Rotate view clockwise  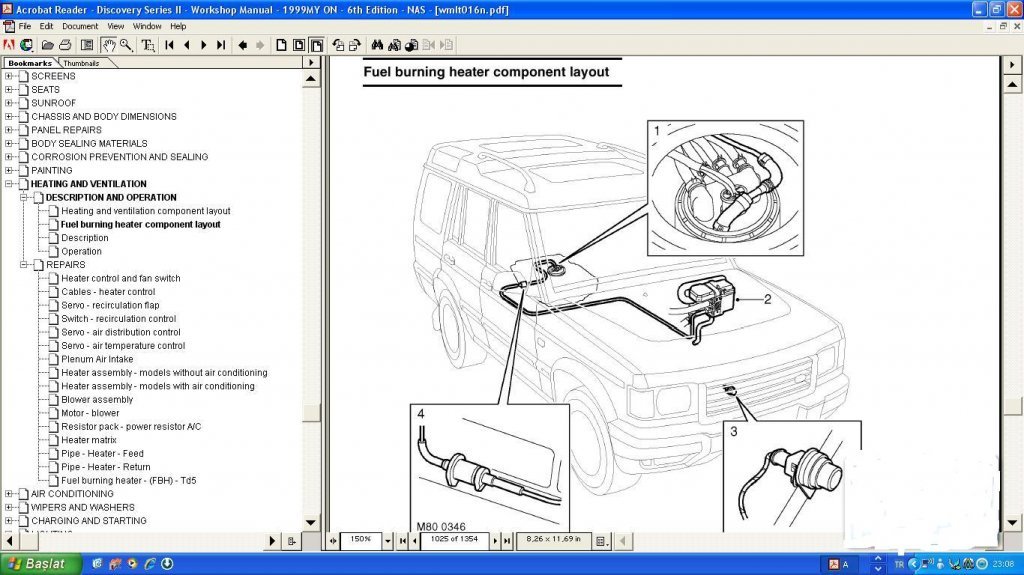[355, 45]
